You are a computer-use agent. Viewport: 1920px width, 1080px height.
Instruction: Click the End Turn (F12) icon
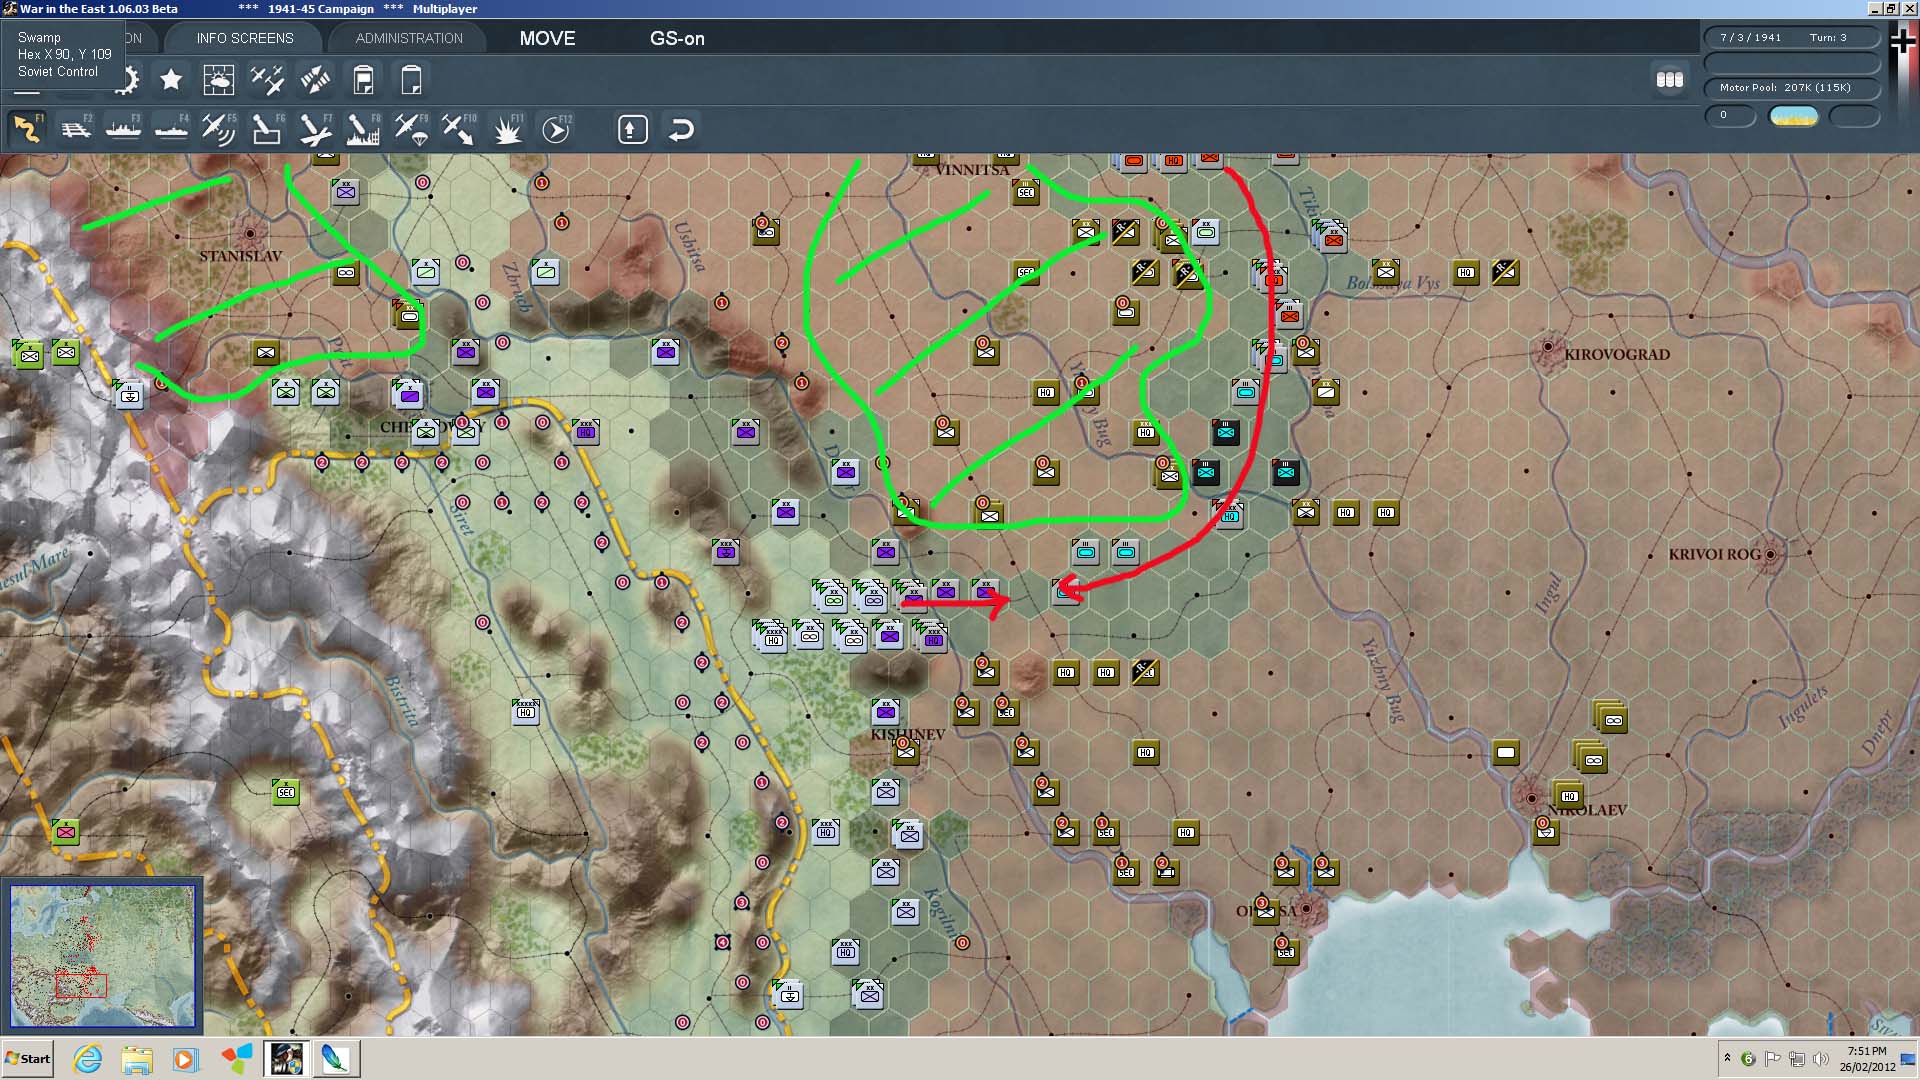click(556, 129)
